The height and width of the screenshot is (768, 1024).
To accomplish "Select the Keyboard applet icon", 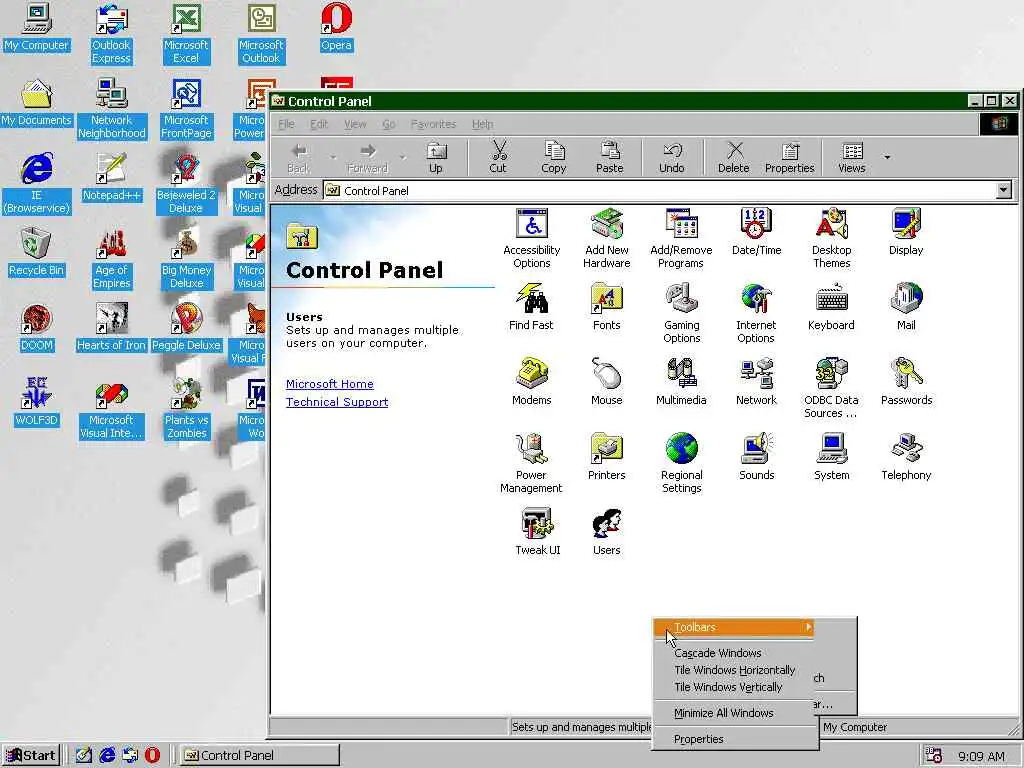I will click(x=831, y=306).
